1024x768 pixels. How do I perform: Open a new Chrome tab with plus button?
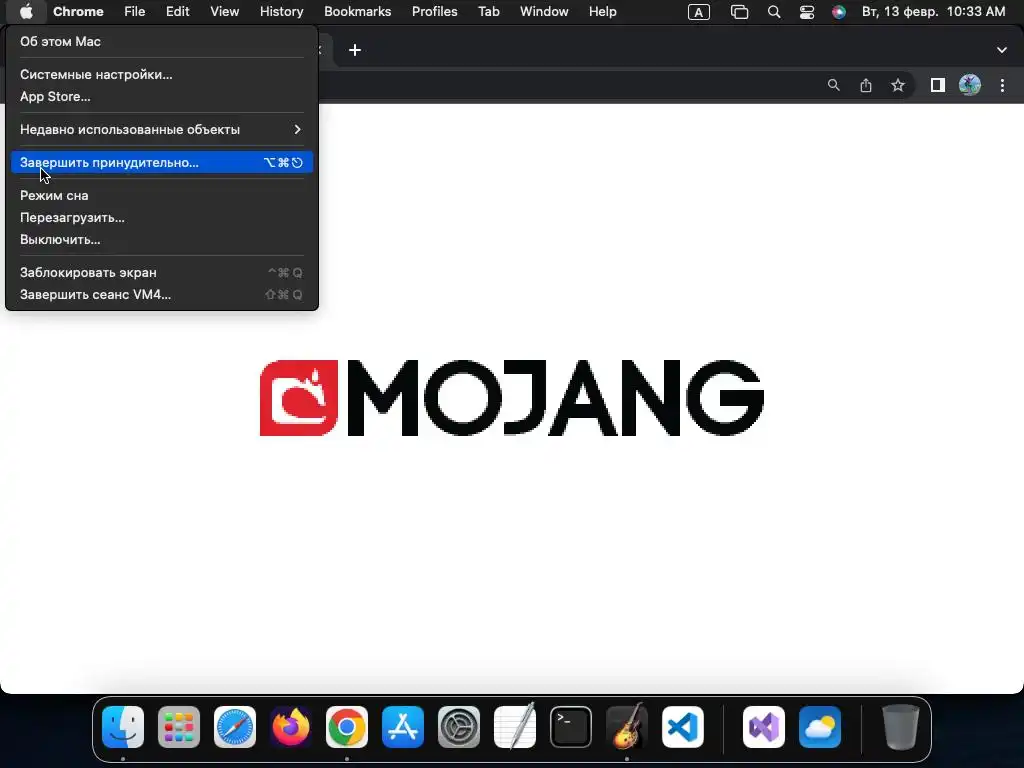(355, 50)
